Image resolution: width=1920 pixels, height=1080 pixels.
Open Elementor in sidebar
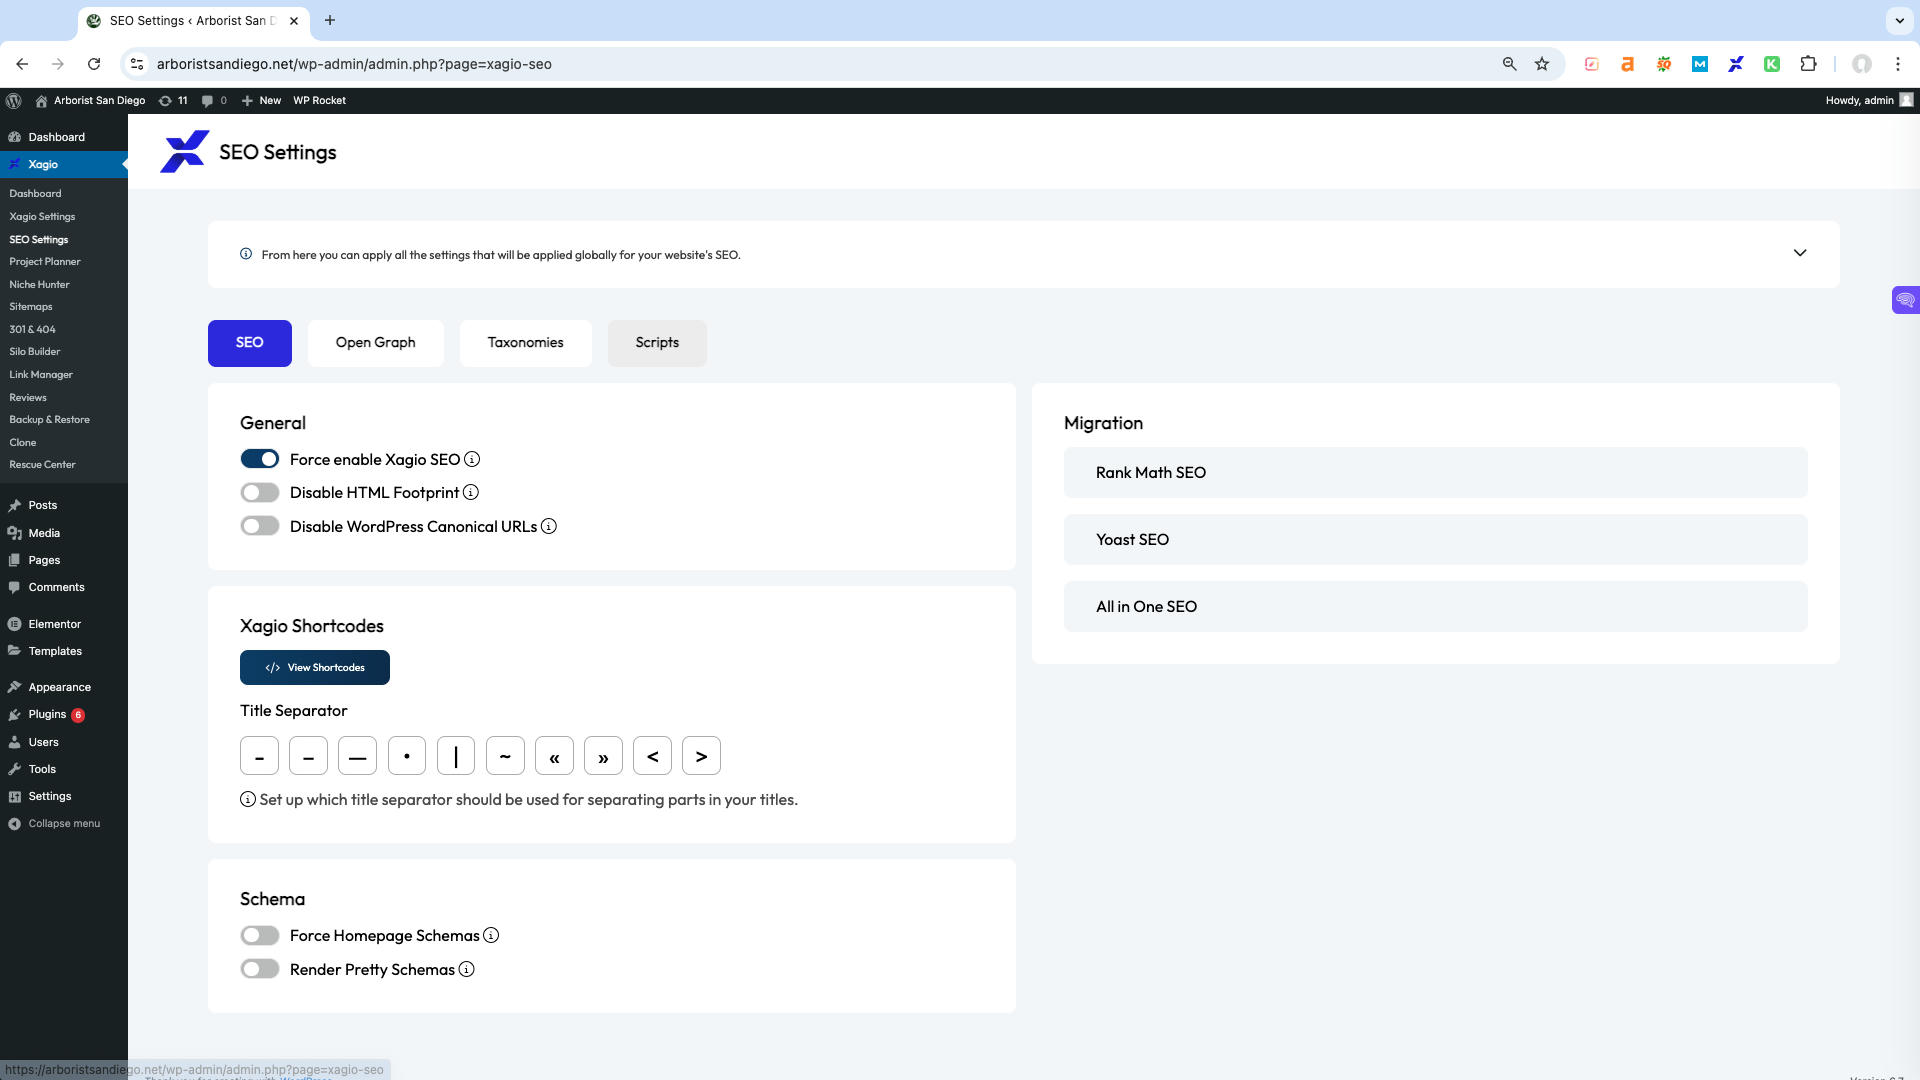click(x=54, y=624)
